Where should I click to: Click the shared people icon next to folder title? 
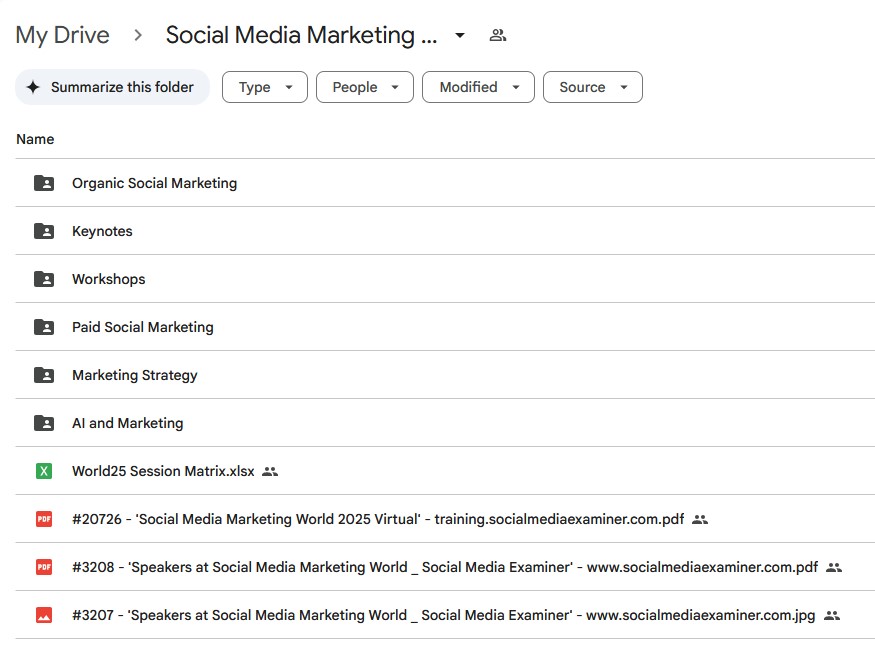tap(497, 35)
